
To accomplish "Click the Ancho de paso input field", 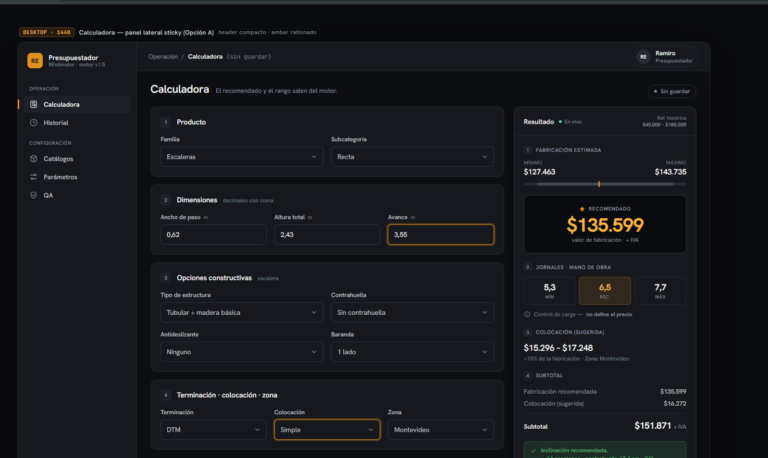I will [213, 235].
